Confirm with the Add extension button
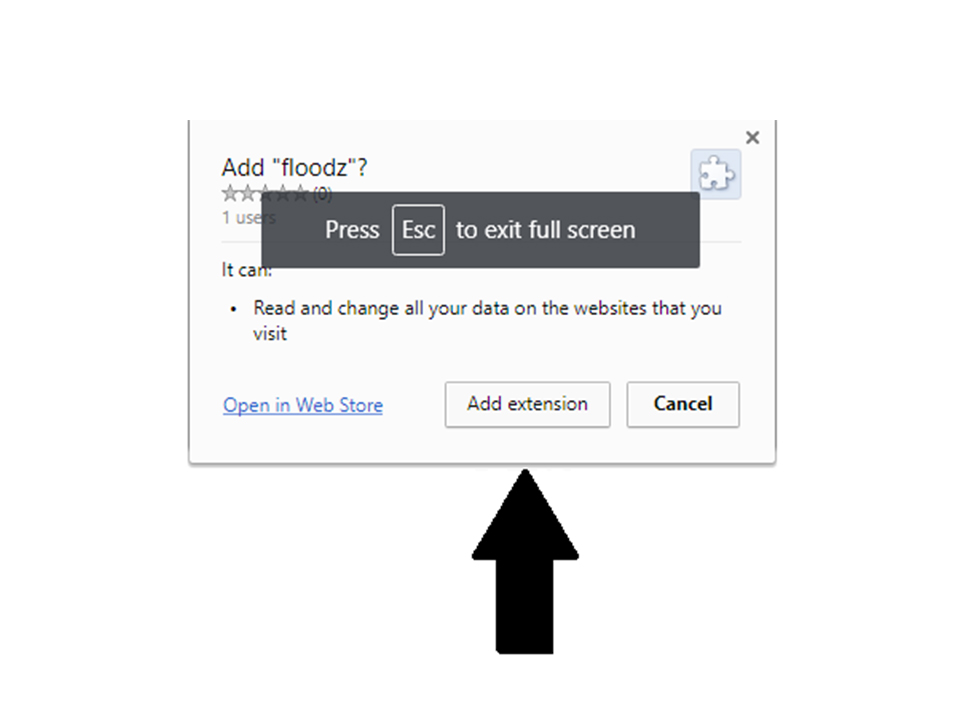 pos(527,404)
